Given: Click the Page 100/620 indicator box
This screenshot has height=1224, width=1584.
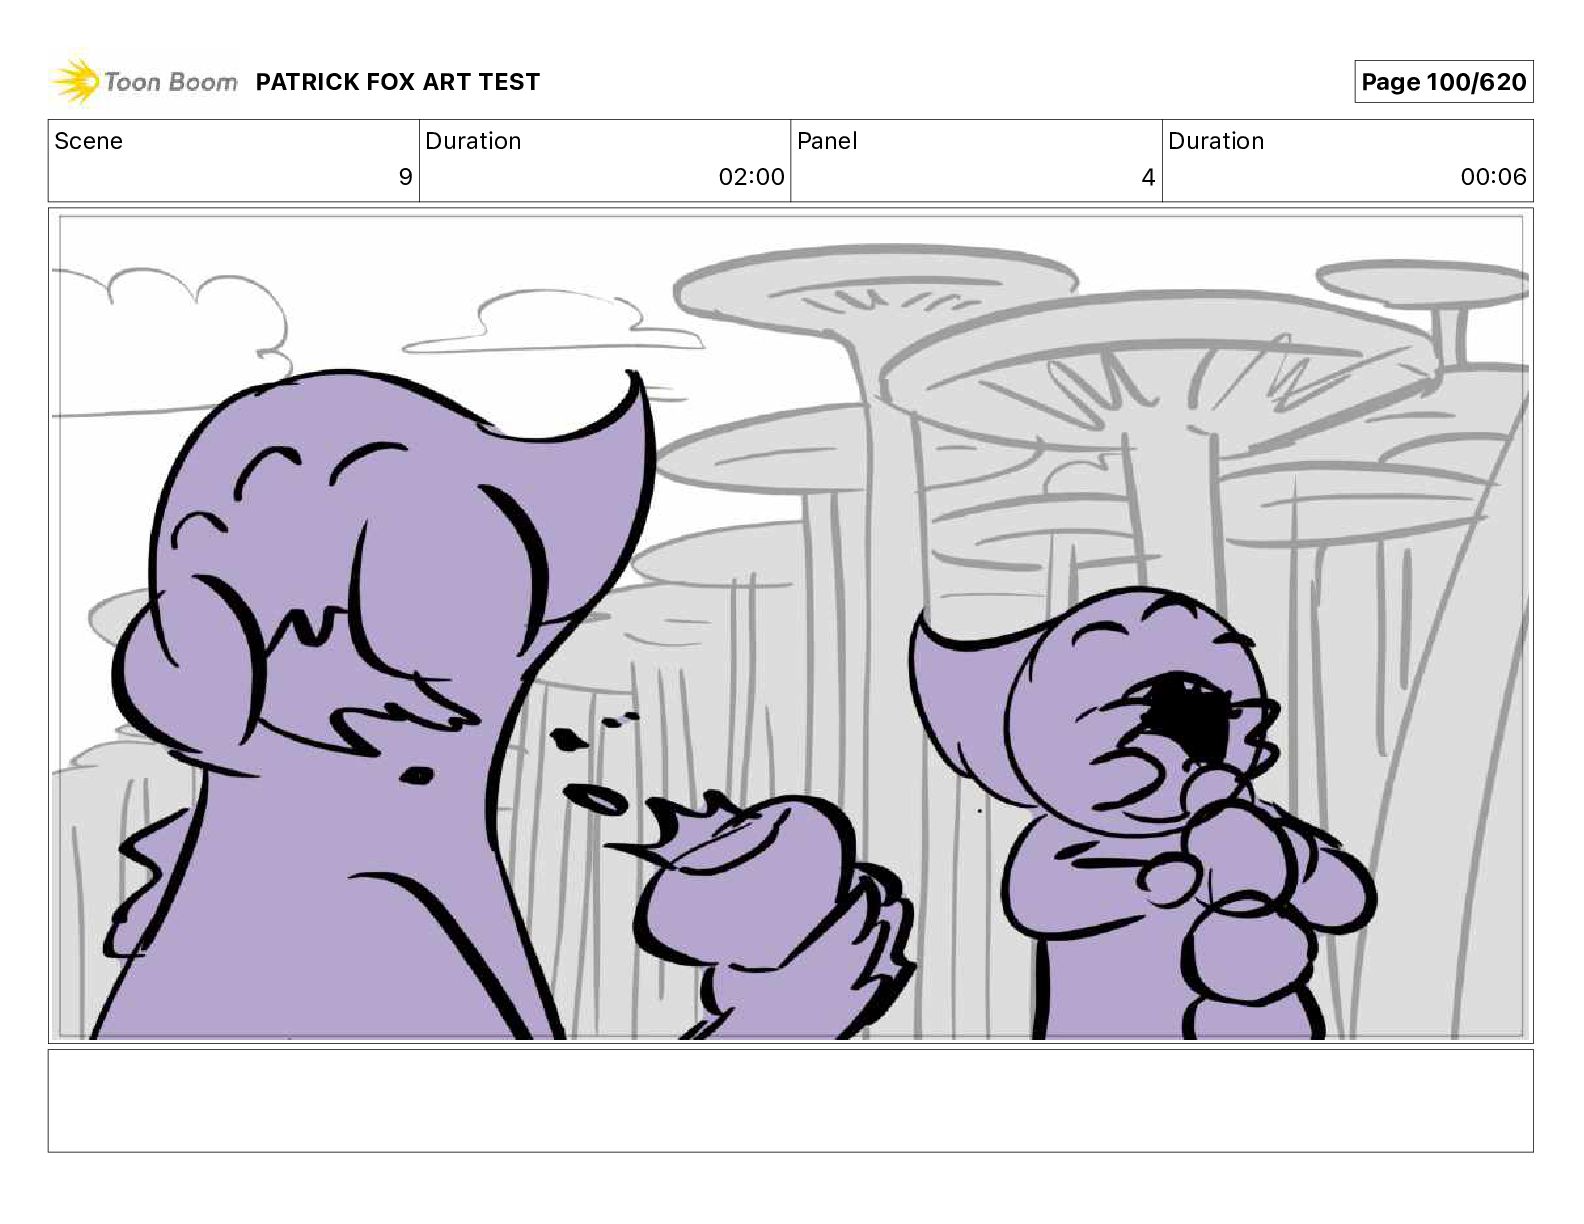Looking at the screenshot, I should coord(1443,82).
